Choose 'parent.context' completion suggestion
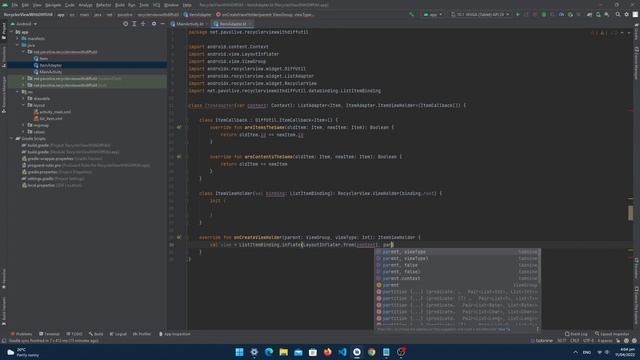640x360 pixels. click(x=457, y=278)
